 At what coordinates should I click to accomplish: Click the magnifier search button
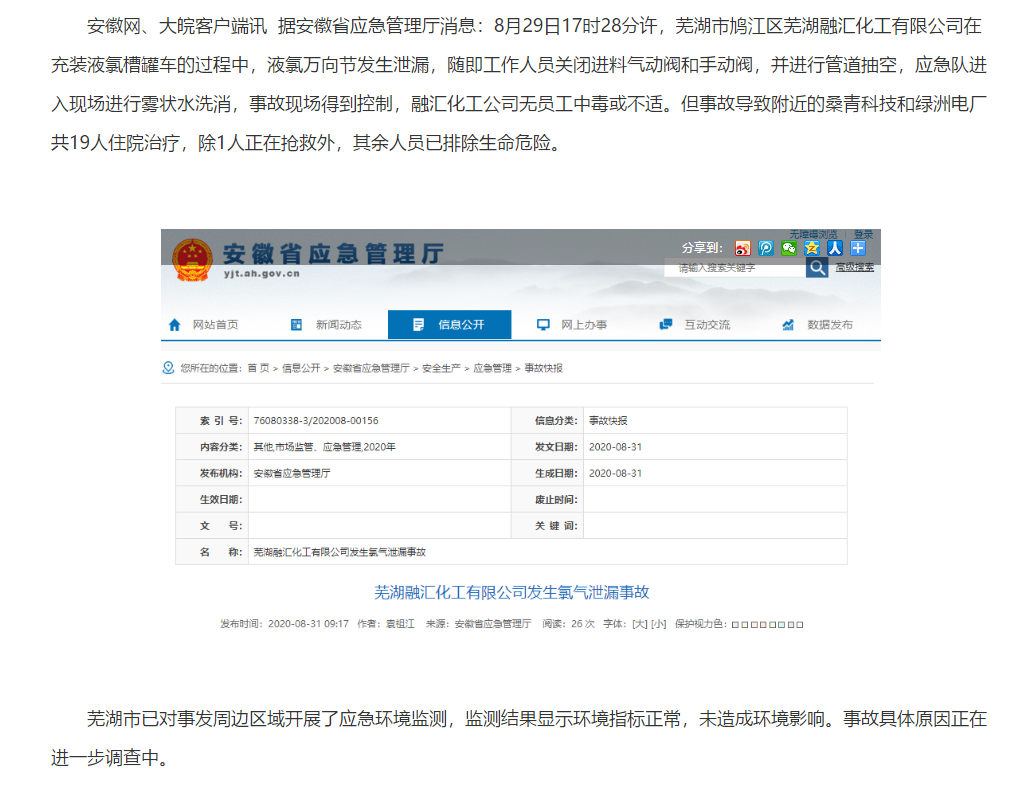(817, 268)
